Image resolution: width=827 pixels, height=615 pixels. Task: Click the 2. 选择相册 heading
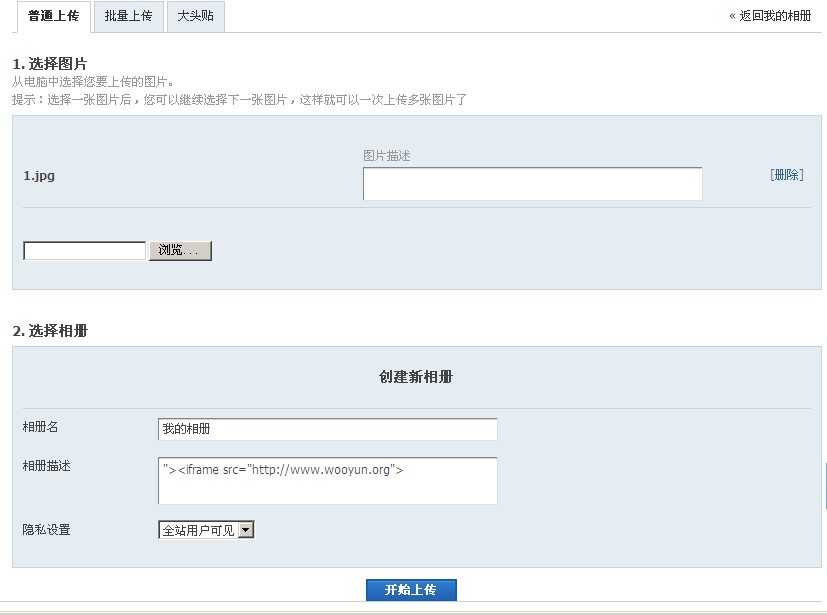50,331
